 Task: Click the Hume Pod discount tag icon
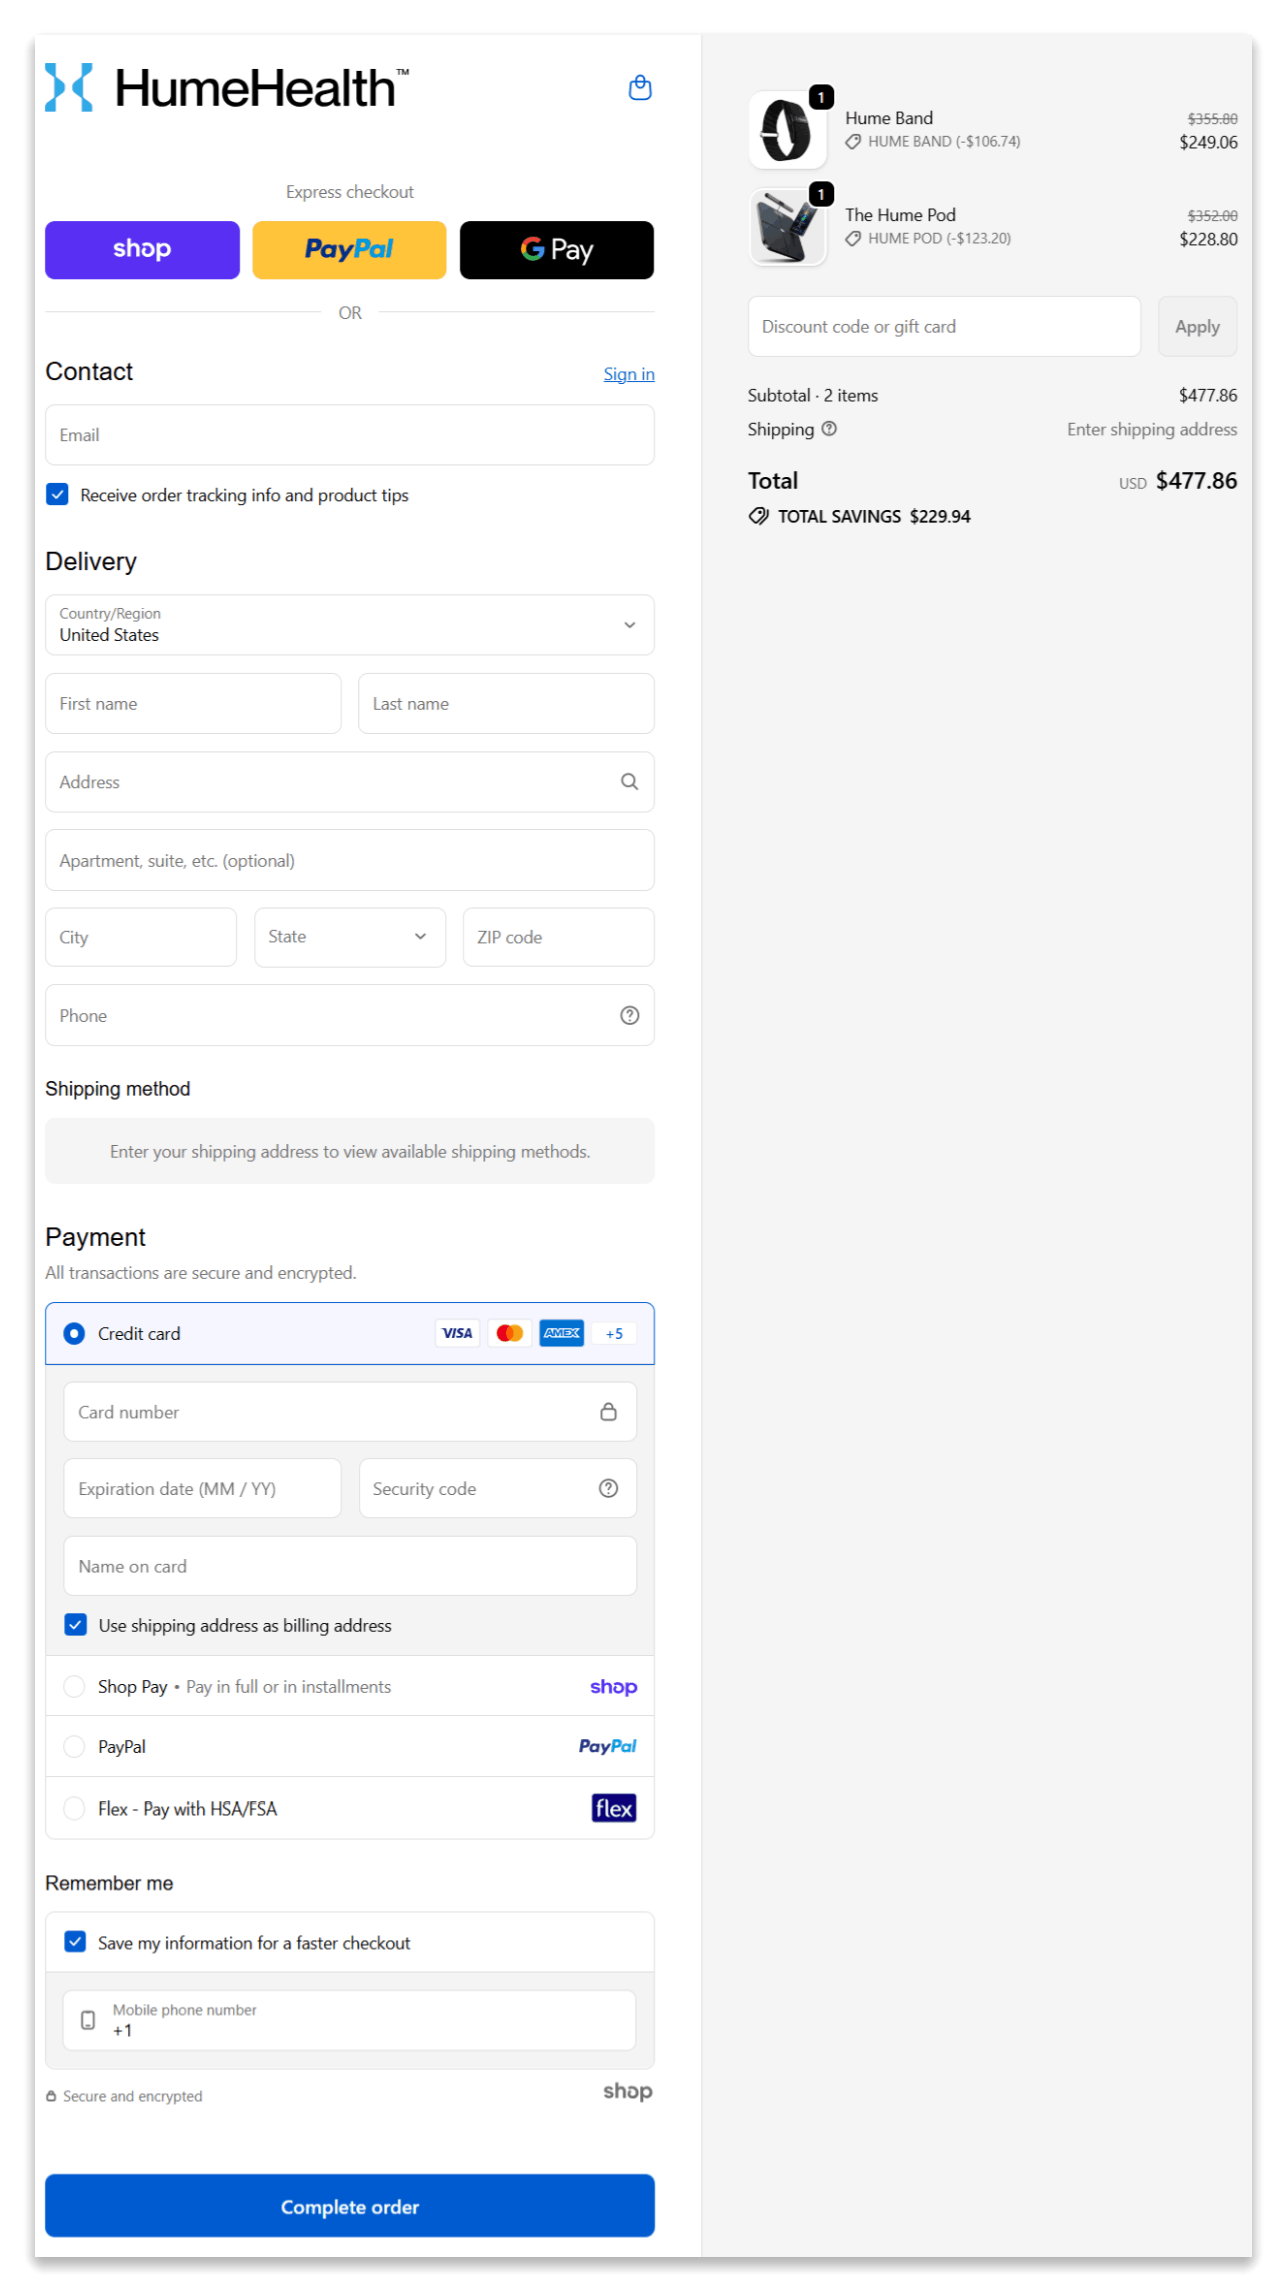[853, 239]
